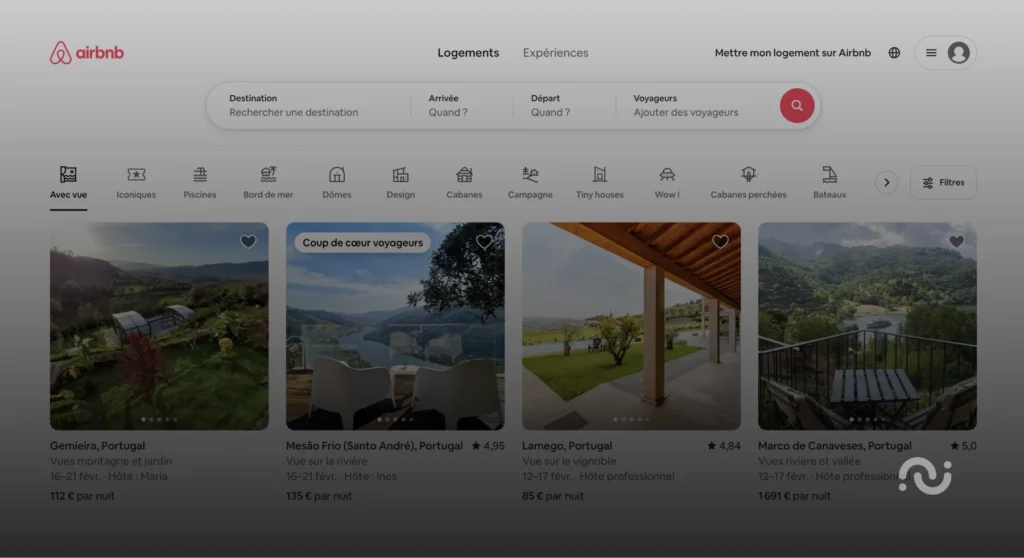The height and width of the screenshot is (558, 1024).
Task: Select the Wow ! category icon
Action: [667, 174]
